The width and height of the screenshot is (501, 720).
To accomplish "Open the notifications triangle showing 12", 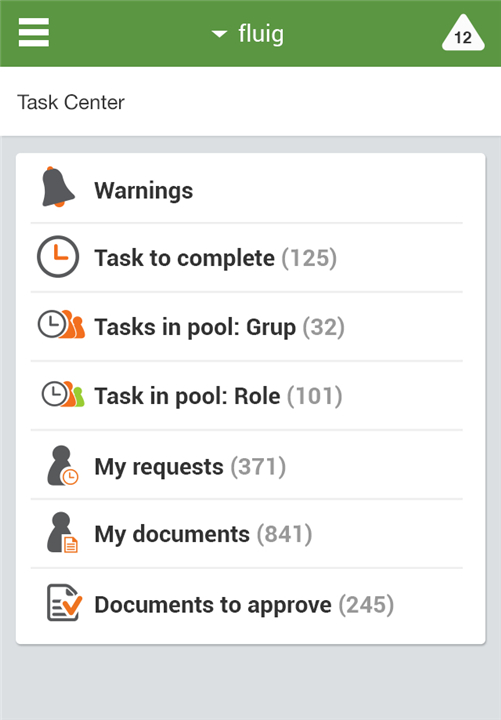I will 463,33.
